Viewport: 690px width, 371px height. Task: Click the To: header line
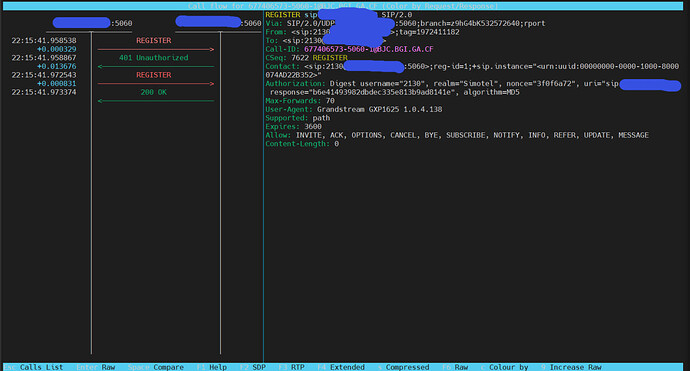tap(326, 40)
